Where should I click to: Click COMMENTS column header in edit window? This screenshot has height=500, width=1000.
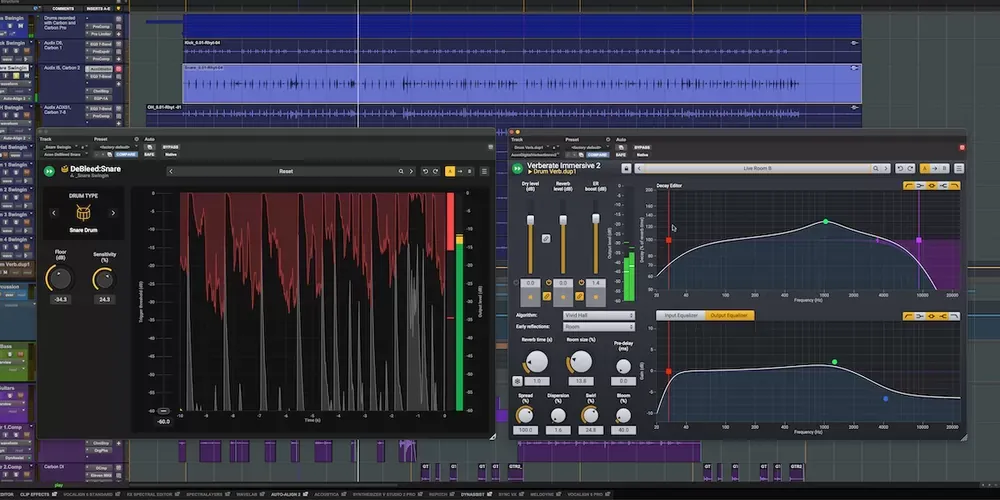click(x=63, y=8)
